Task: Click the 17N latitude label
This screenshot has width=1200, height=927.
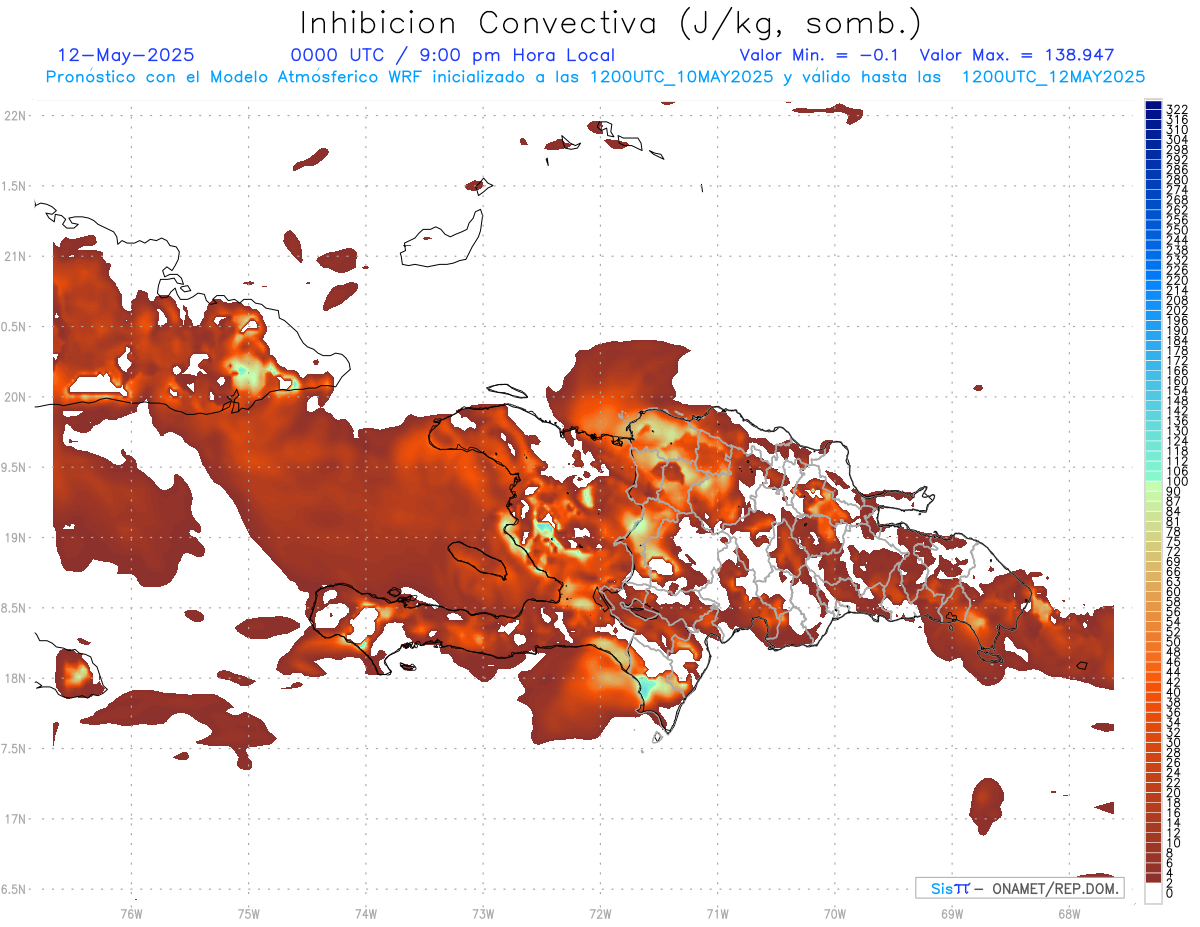Action: pyautogui.click(x=15, y=819)
